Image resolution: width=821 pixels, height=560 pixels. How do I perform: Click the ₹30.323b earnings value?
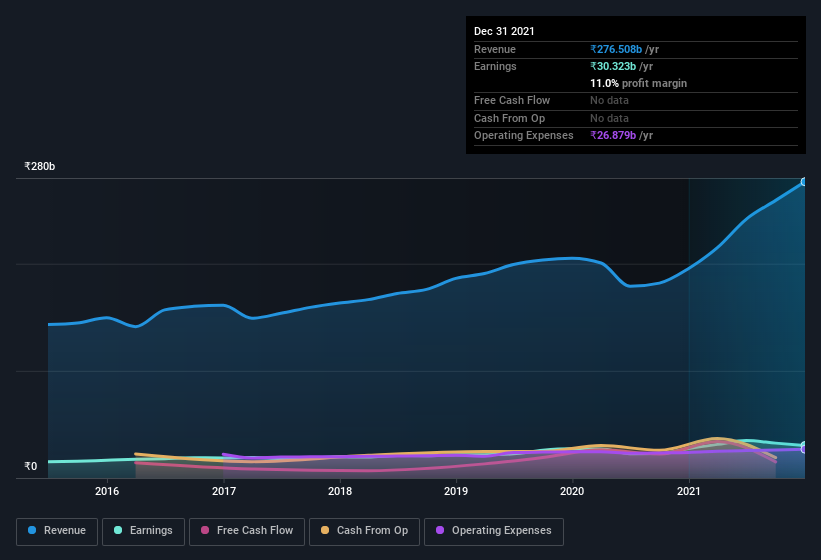[613, 66]
